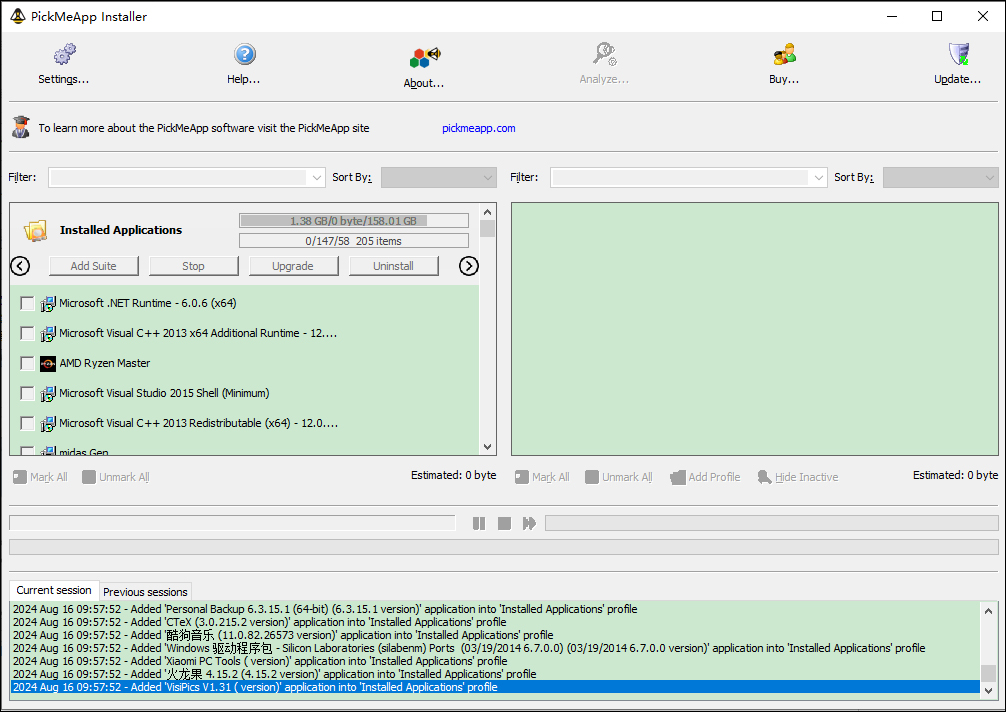Click the log panel scroll down arrow
The height and width of the screenshot is (712, 1006).
point(989,690)
